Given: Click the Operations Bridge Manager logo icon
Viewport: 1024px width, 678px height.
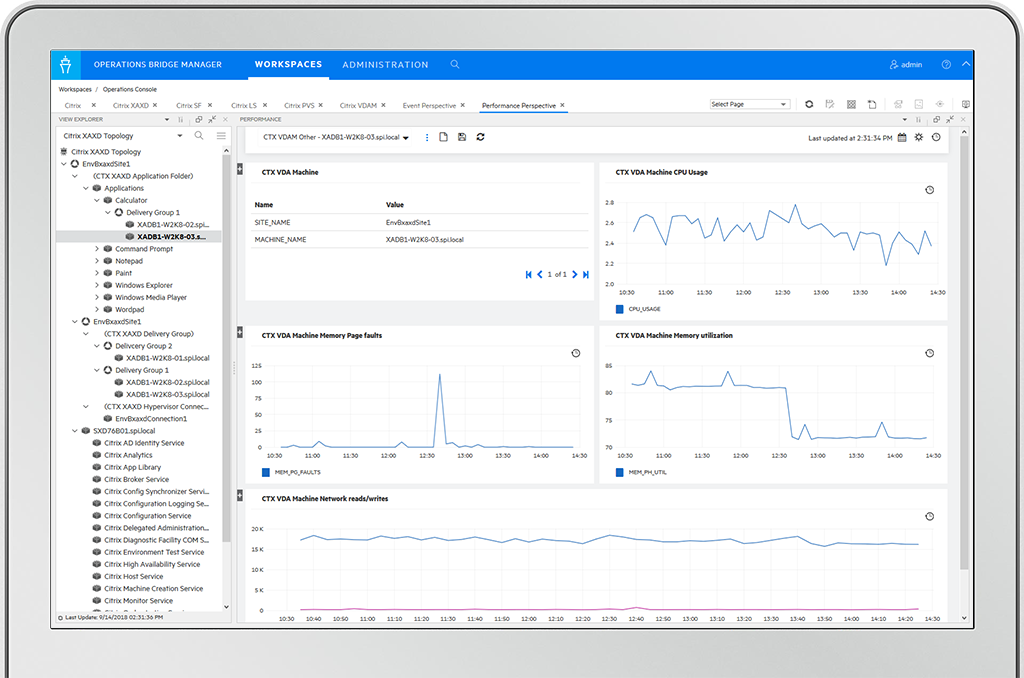Looking at the screenshot, I should [65, 65].
